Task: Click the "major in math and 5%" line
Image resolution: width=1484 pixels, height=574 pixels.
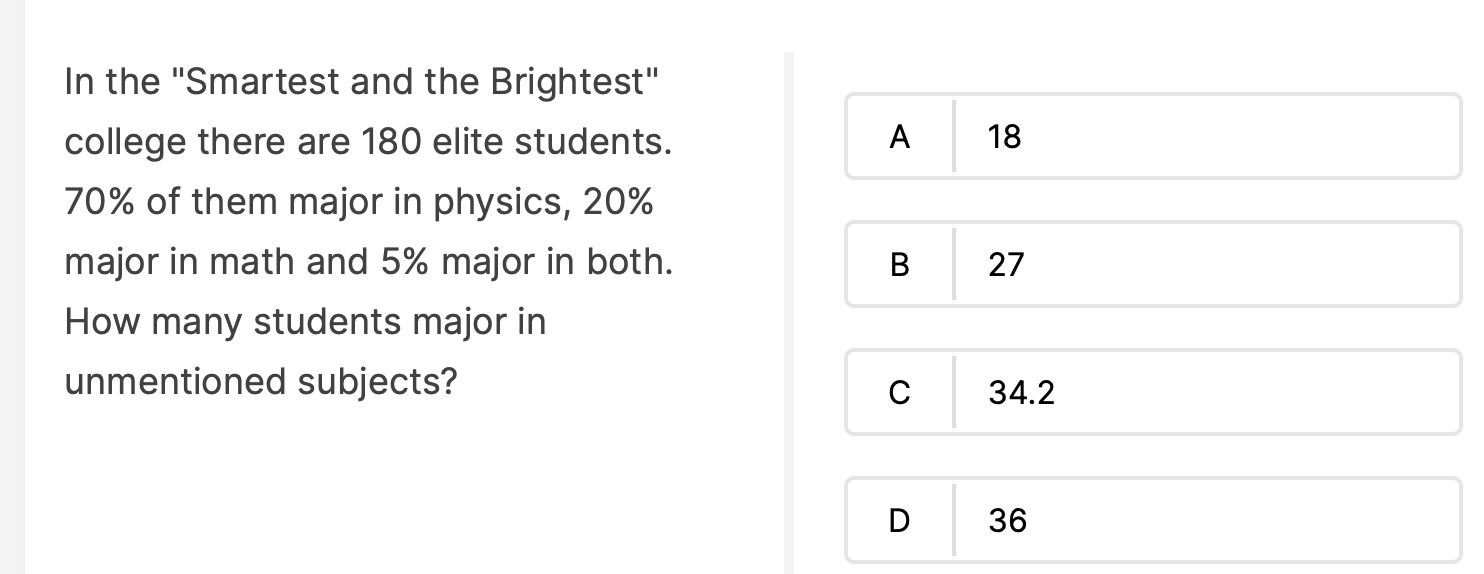Action: [369, 262]
